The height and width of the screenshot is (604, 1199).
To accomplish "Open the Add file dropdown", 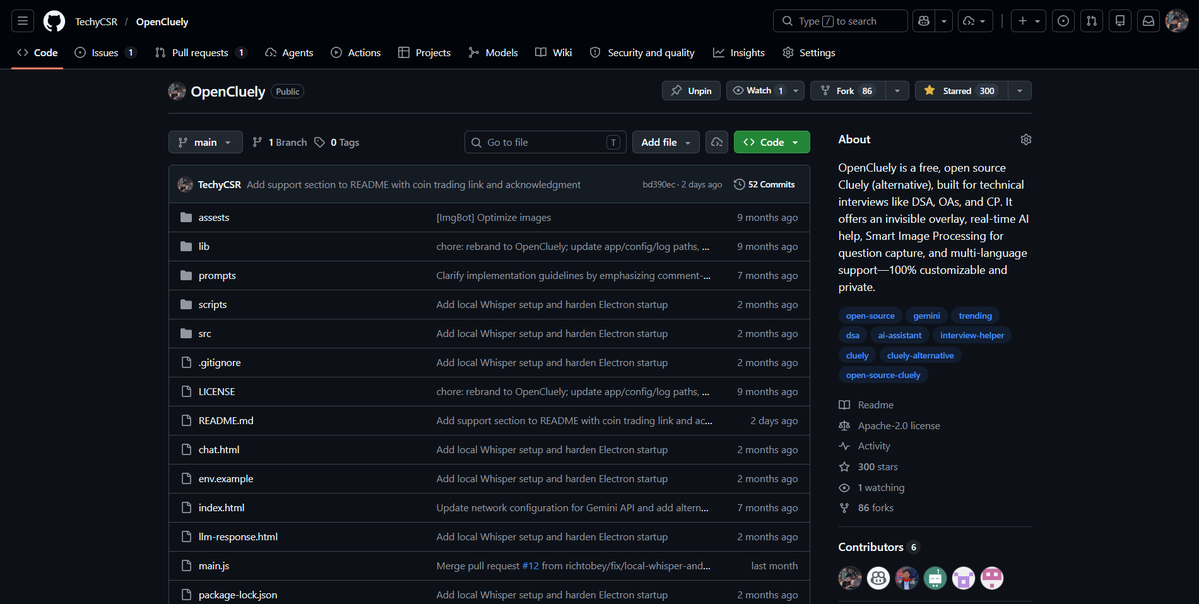I will [665, 142].
